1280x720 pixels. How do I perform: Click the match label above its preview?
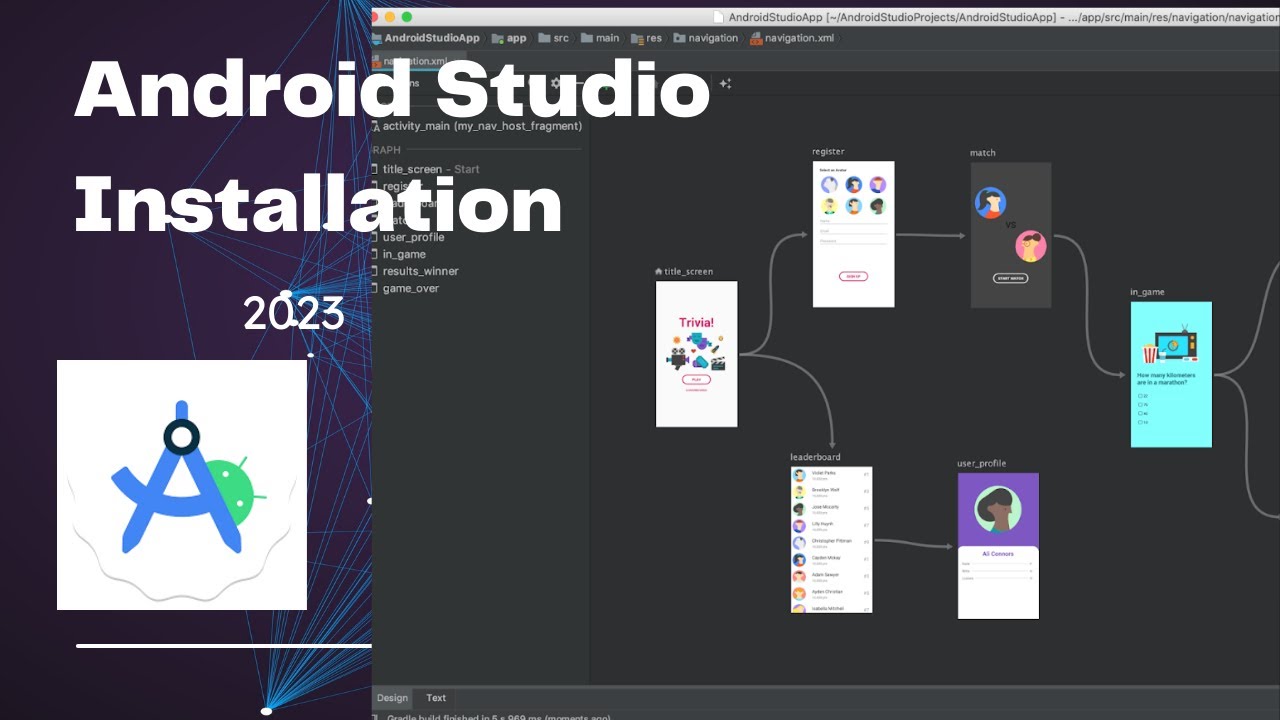point(983,153)
